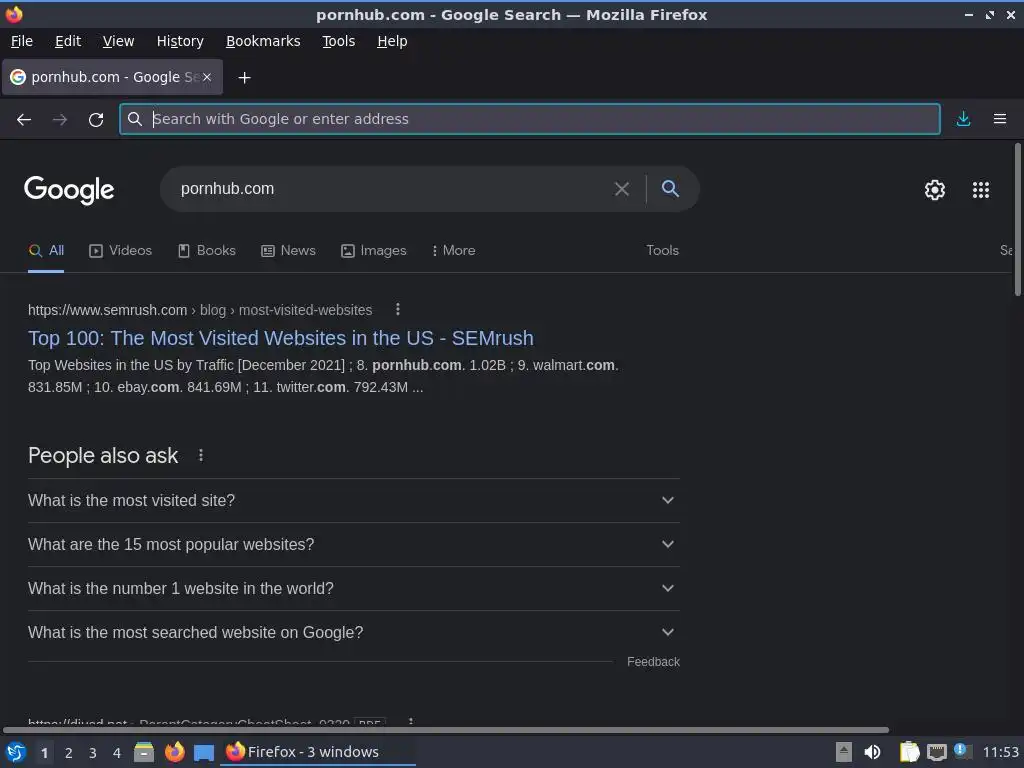Screen dimensions: 1024x768
Task: Open the Firefox hamburger menu
Action: (x=999, y=119)
